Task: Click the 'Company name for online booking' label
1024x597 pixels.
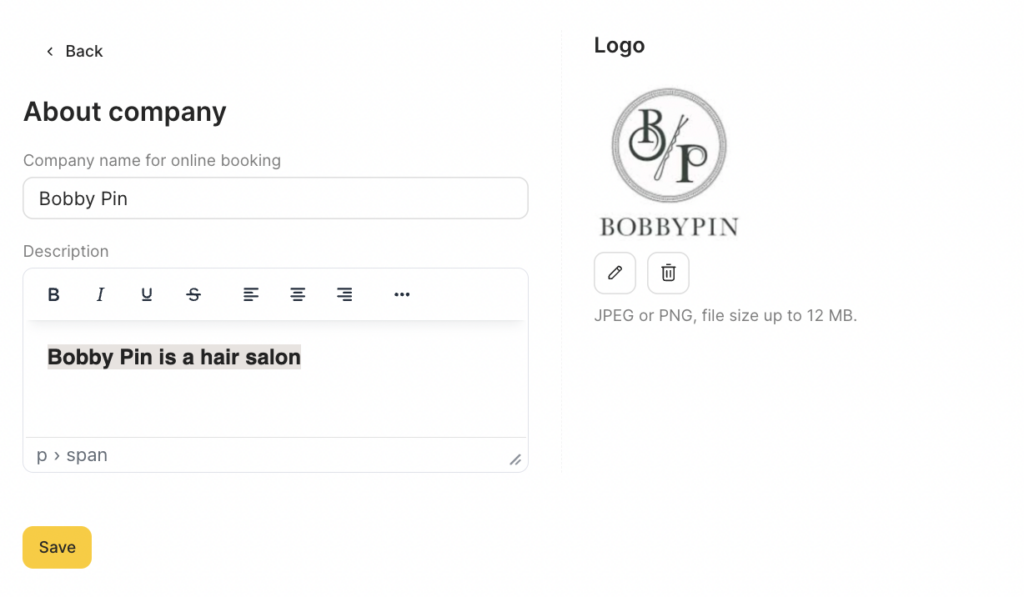Action: tap(152, 160)
